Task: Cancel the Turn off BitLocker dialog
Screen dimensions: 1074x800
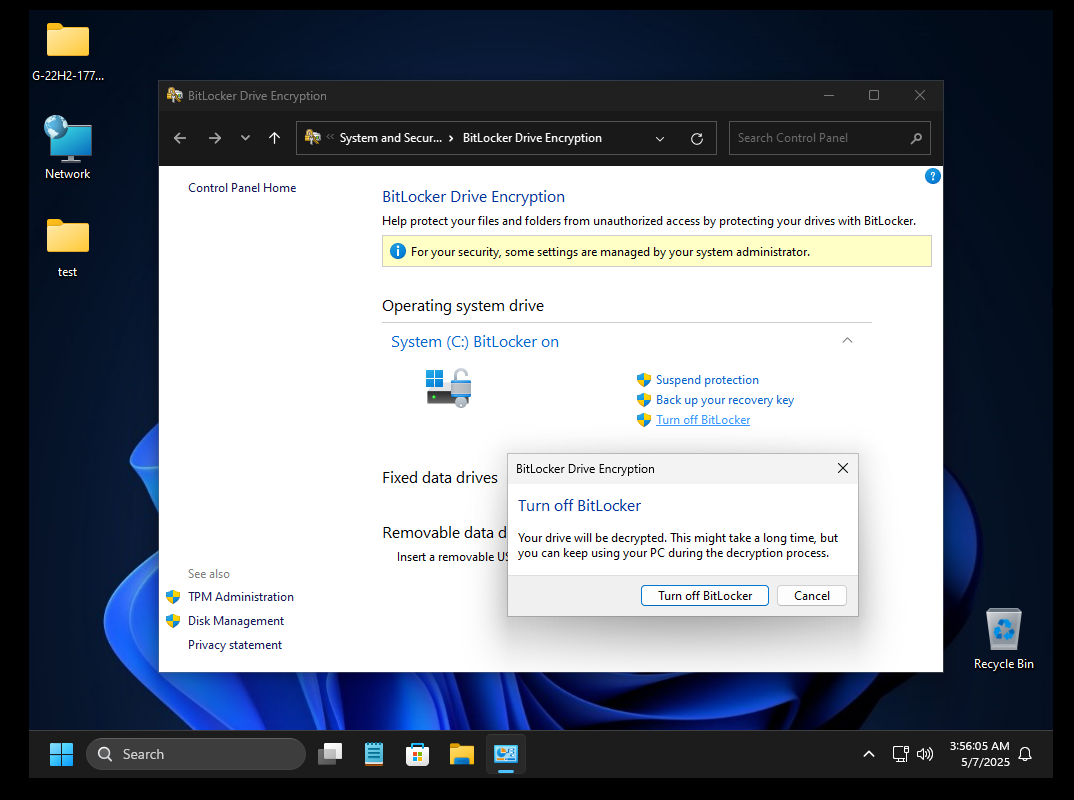Action: tap(812, 596)
